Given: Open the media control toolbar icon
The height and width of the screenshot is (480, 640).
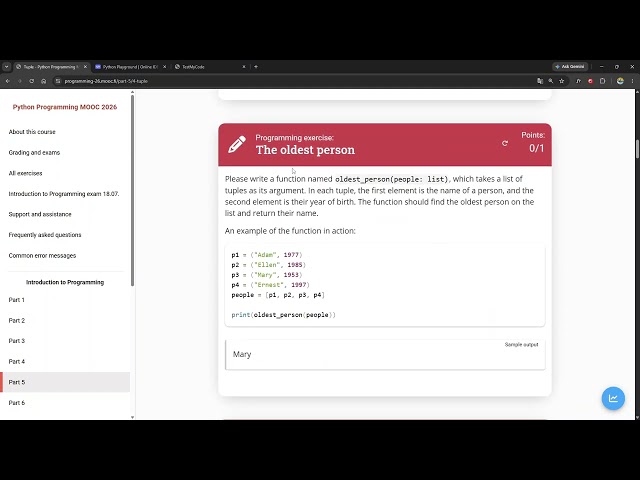Looking at the screenshot, I should coord(578,81).
